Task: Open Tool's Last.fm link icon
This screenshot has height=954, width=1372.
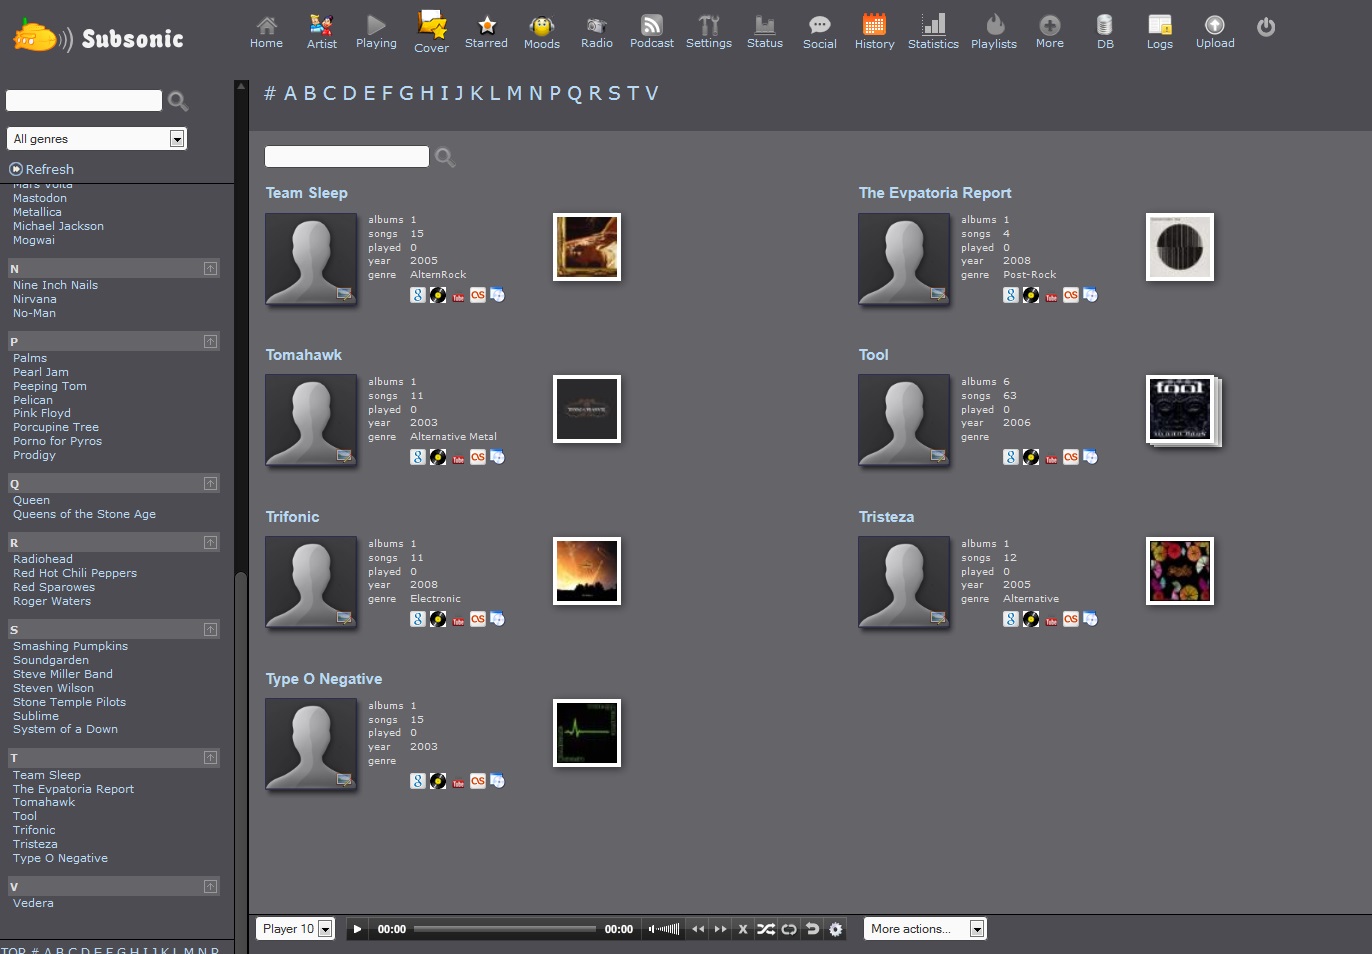Action: tap(1071, 457)
